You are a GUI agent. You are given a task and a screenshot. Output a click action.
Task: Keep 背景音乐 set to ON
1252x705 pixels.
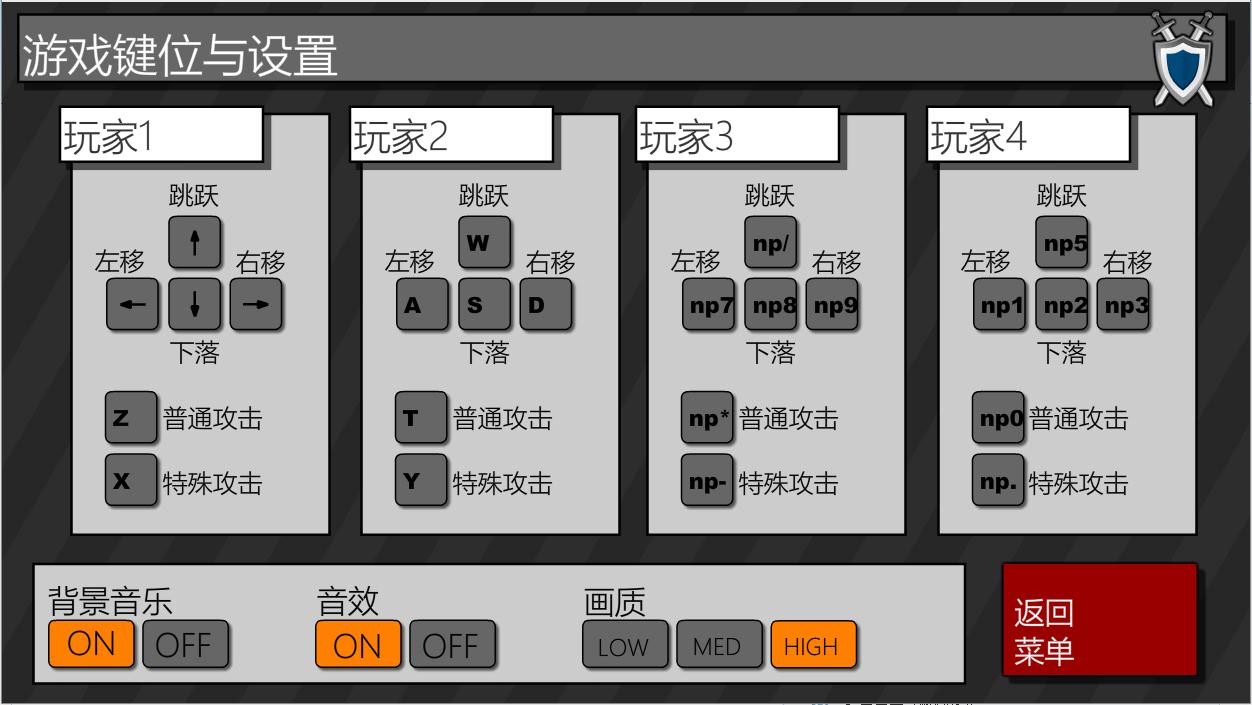(91, 644)
